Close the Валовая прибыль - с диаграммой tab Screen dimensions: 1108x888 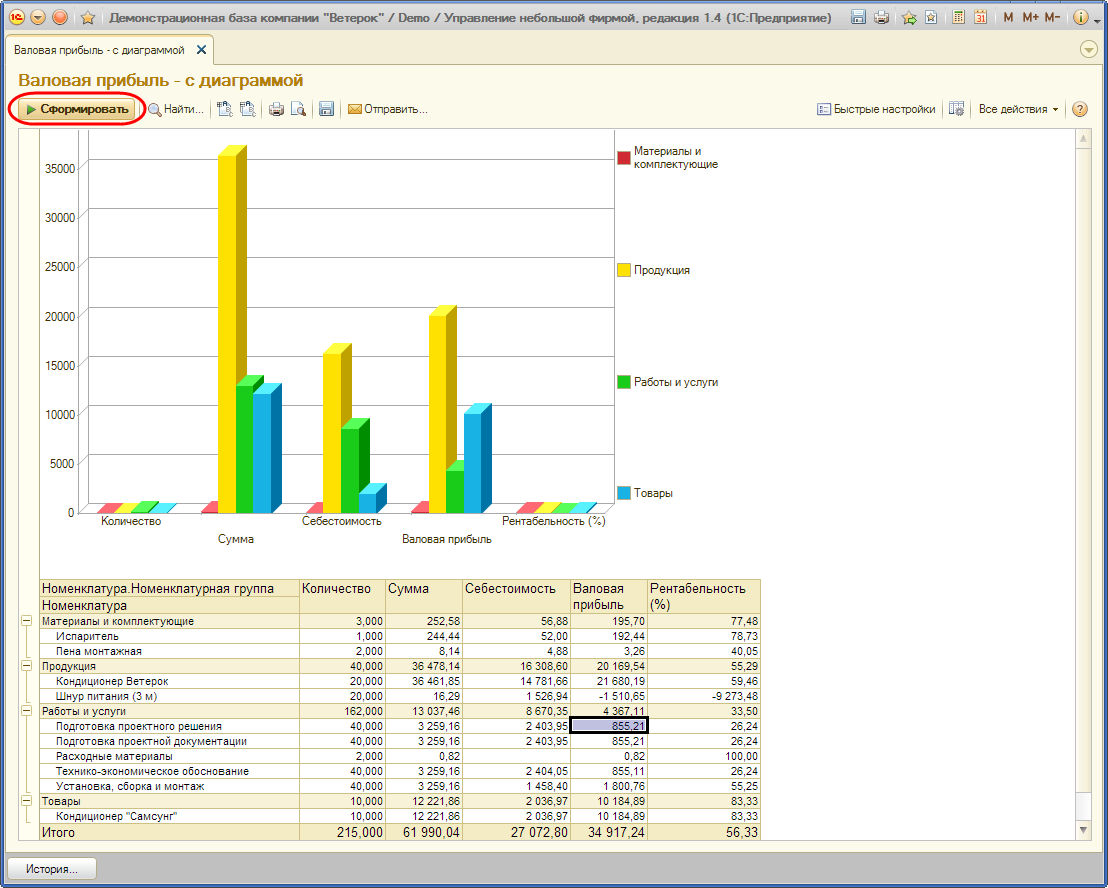click(201, 49)
